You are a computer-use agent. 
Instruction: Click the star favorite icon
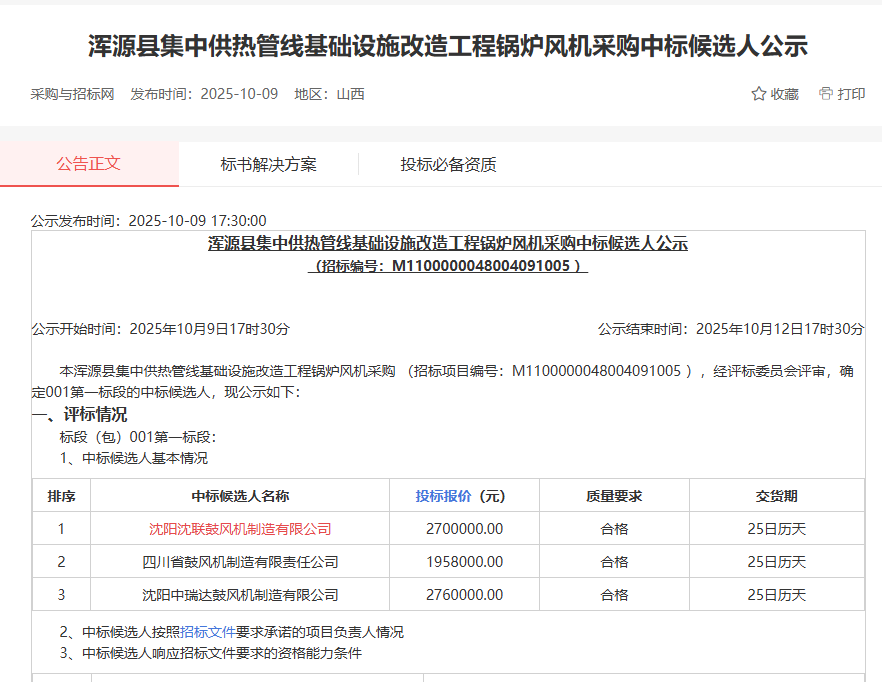click(x=758, y=93)
